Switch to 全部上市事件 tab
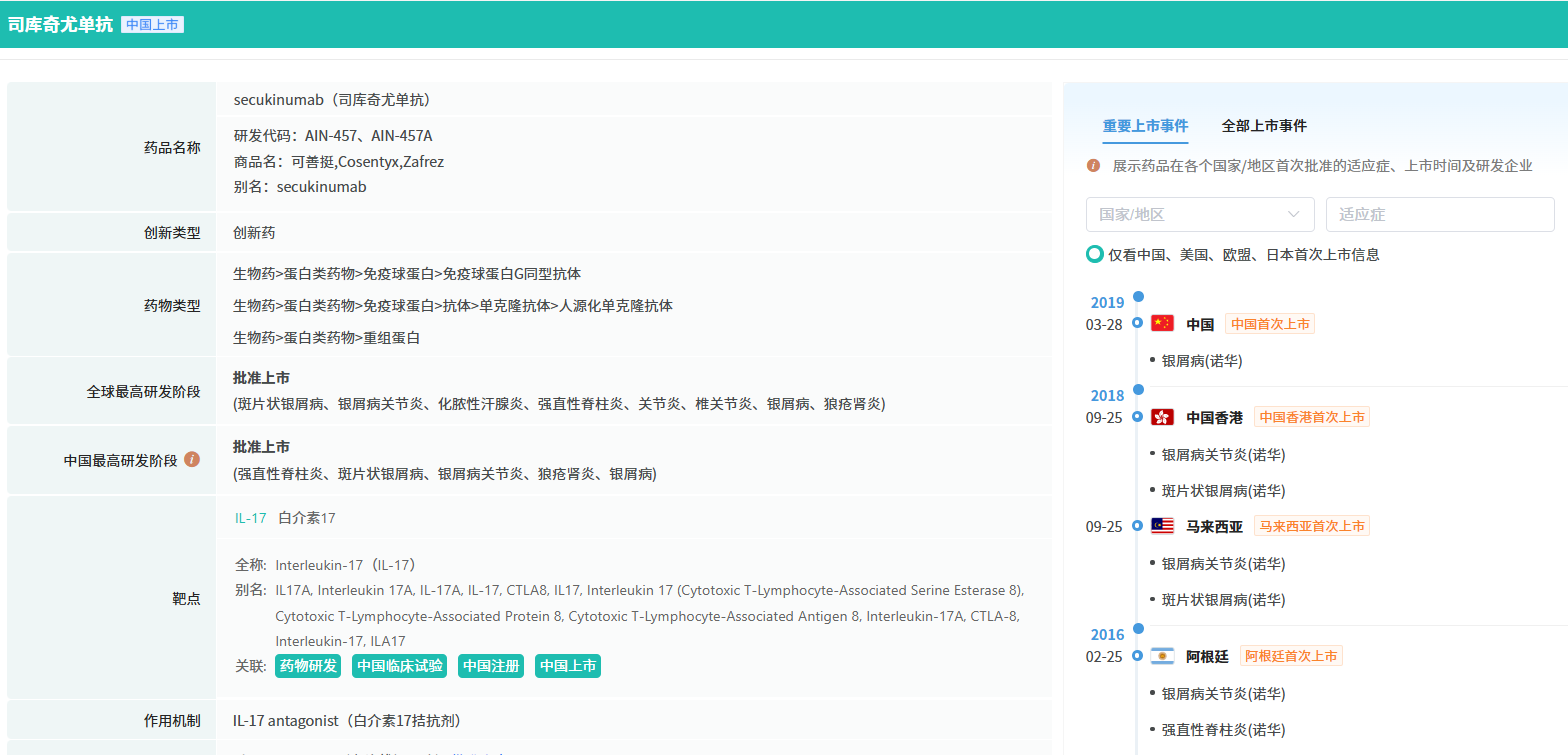 1264,126
